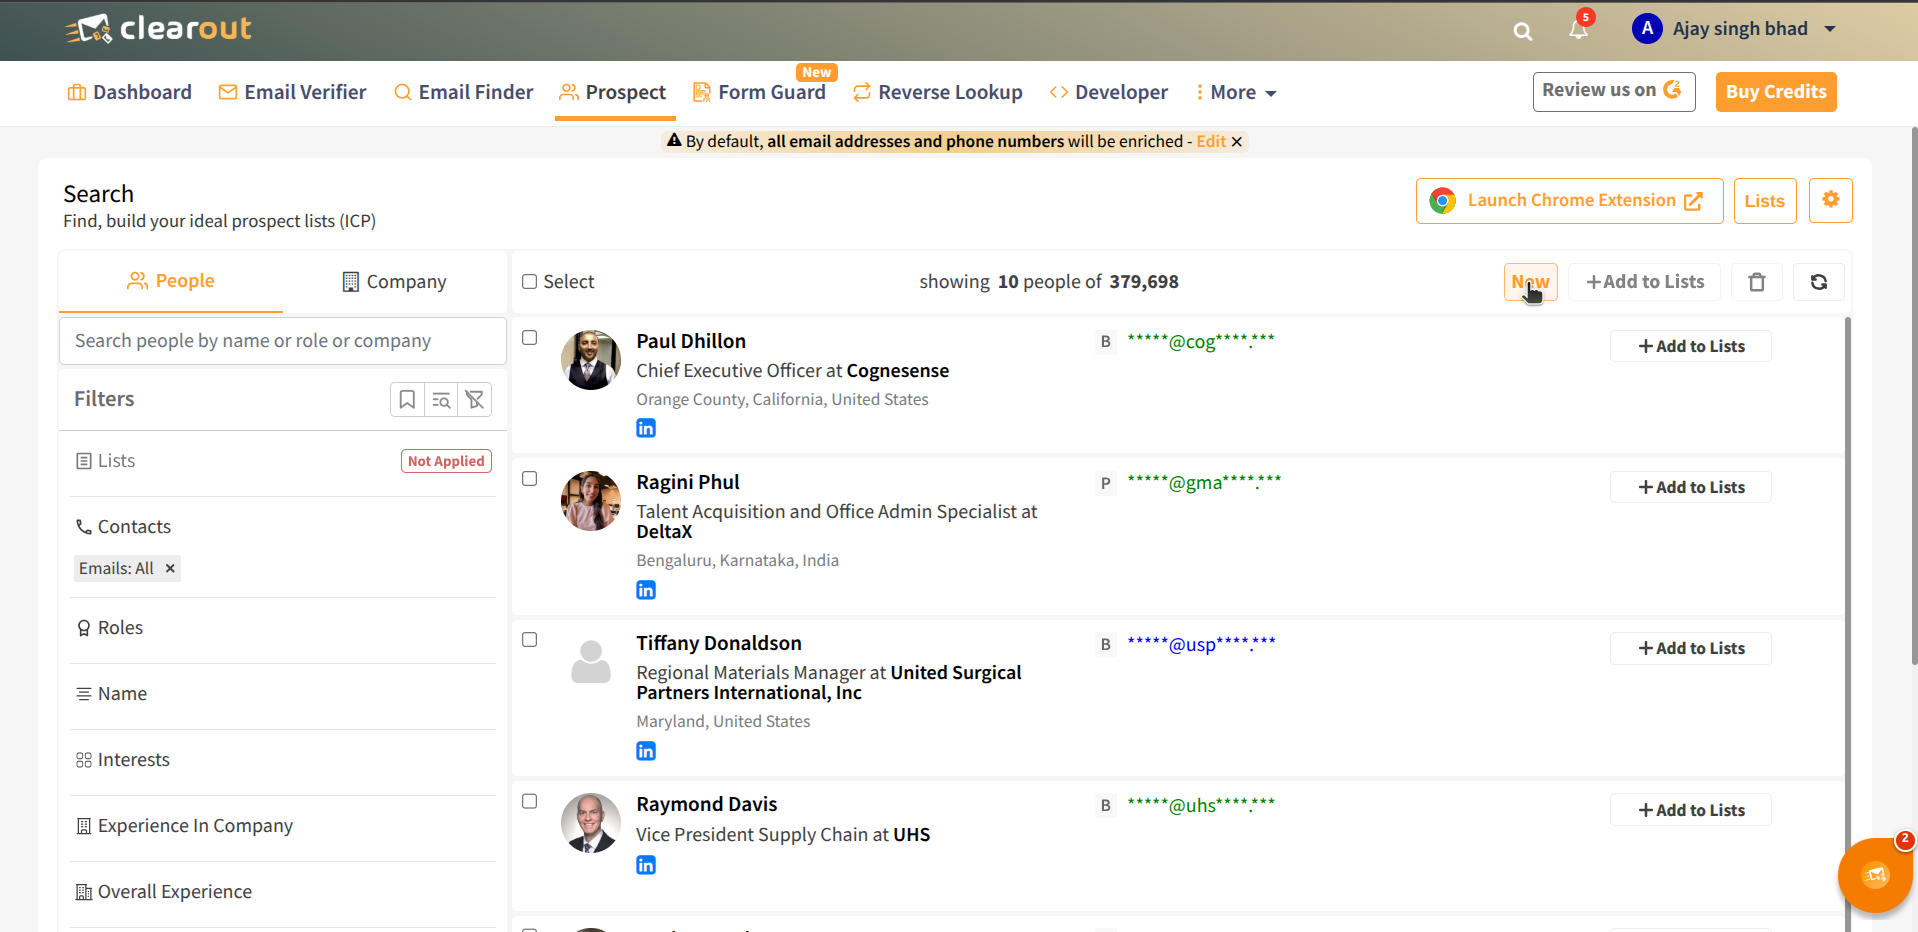
Task: Expand the More navigation dropdown
Action: 1235,92
